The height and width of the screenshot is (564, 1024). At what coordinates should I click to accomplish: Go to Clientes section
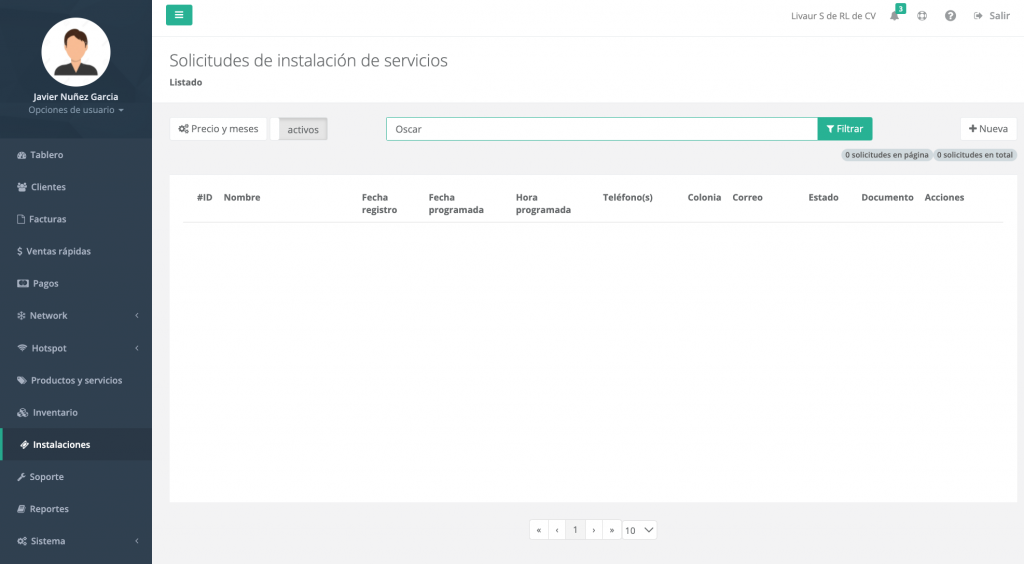[x=76, y=187]
